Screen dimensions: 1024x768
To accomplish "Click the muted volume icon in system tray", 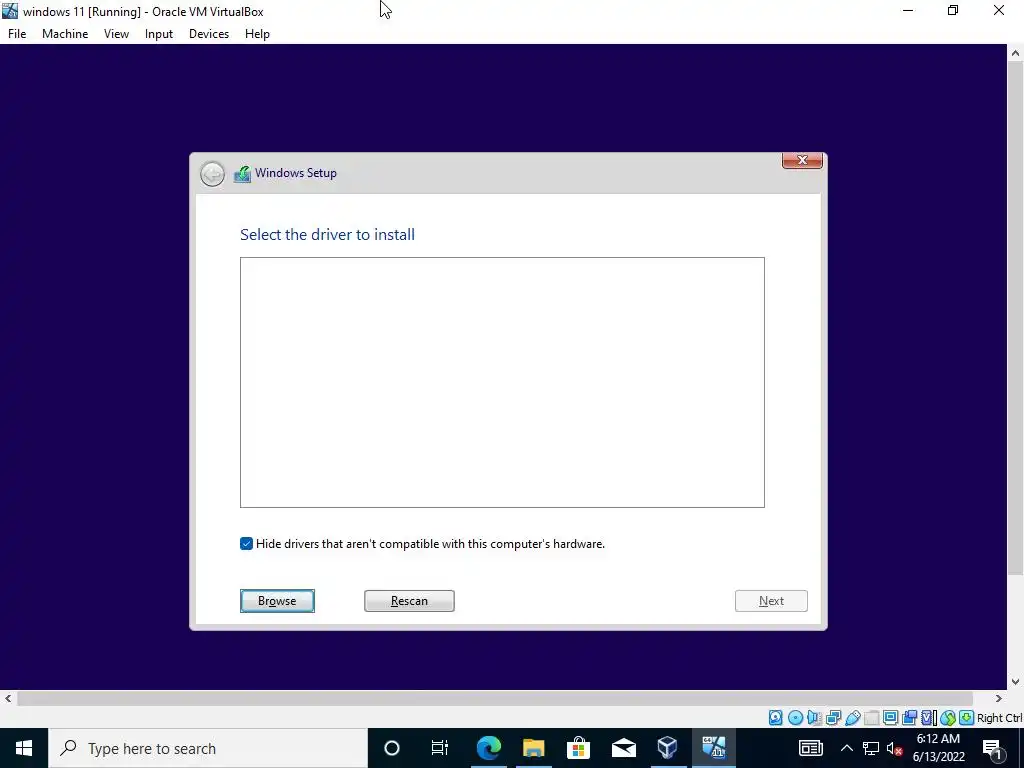I will [895, 748].
